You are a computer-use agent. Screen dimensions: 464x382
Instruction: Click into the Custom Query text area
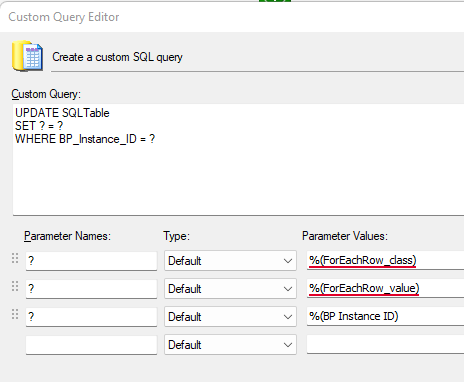coord(238,159)
